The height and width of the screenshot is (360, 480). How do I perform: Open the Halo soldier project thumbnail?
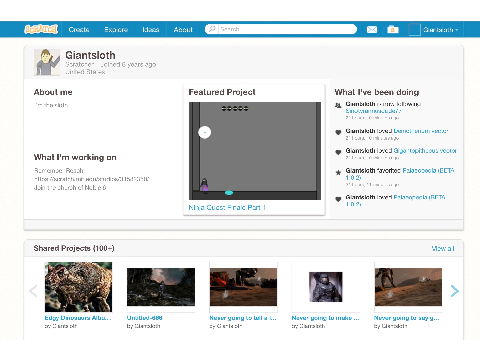pos(326,287)
